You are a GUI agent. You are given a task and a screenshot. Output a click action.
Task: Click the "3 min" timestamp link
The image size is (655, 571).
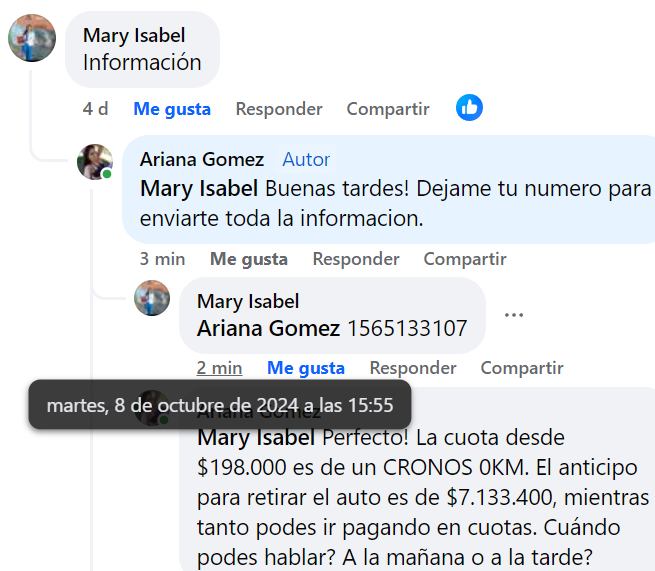[x=162, y=259]
